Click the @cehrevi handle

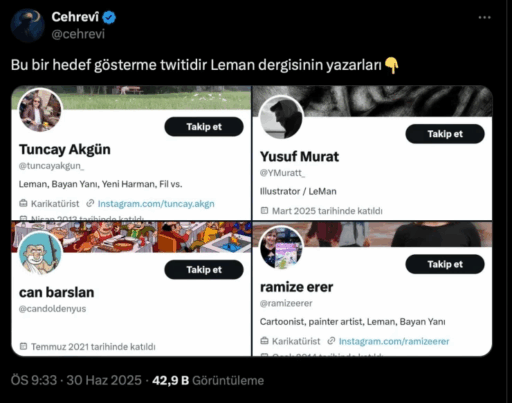(x=78, y=34)
